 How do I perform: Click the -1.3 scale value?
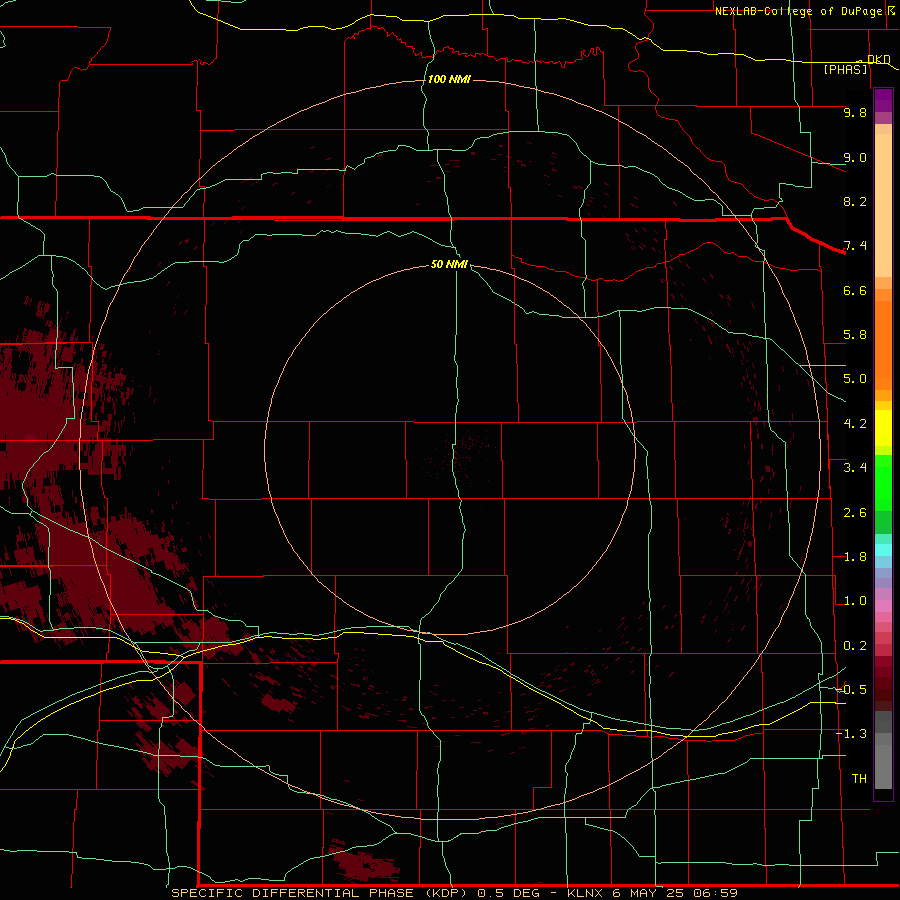point(852,734)
